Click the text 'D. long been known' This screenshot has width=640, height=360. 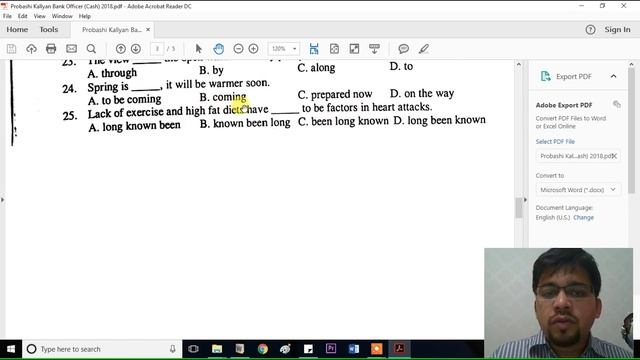[x=440, y=120]
